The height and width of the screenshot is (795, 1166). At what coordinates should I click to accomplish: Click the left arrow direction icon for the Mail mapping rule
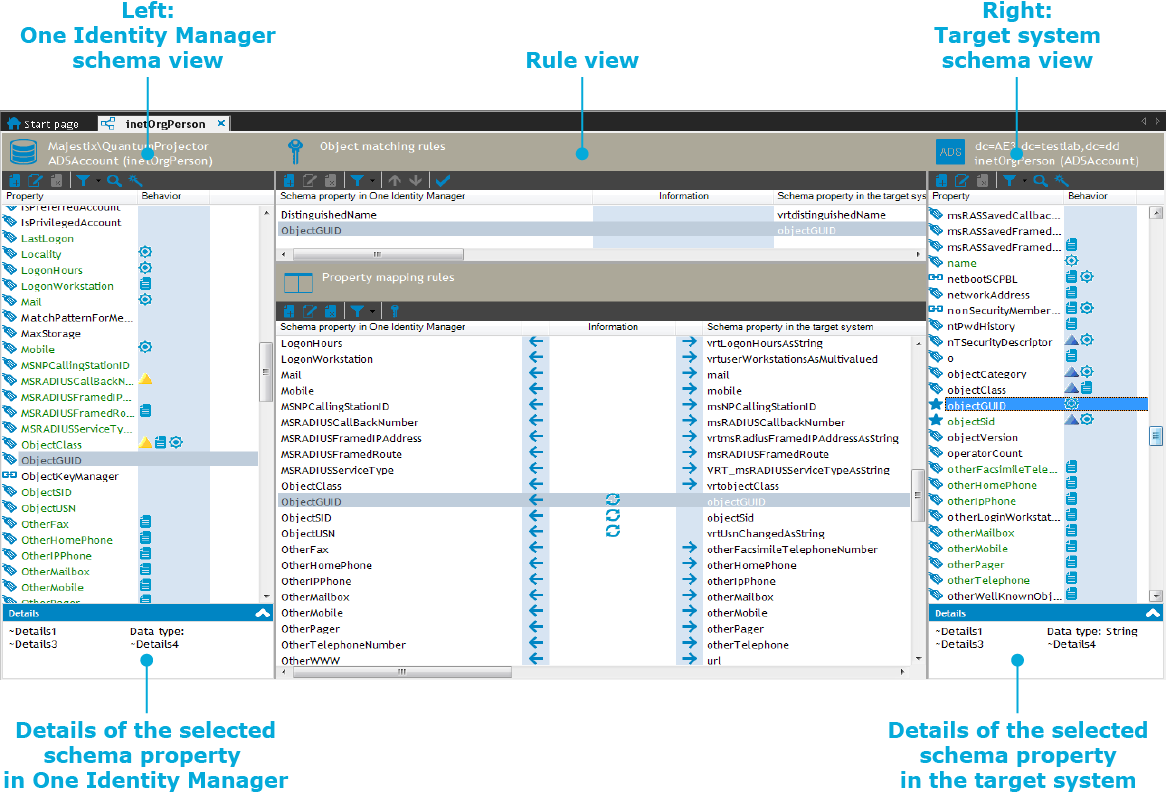point(535,373)
